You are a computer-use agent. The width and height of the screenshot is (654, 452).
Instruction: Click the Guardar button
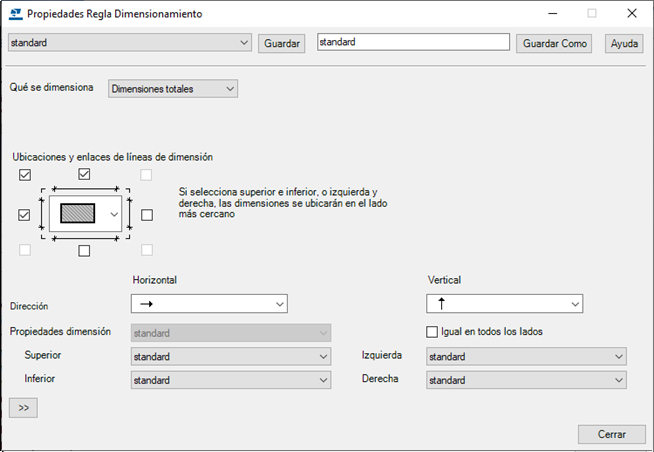click(x=281, y=44)
